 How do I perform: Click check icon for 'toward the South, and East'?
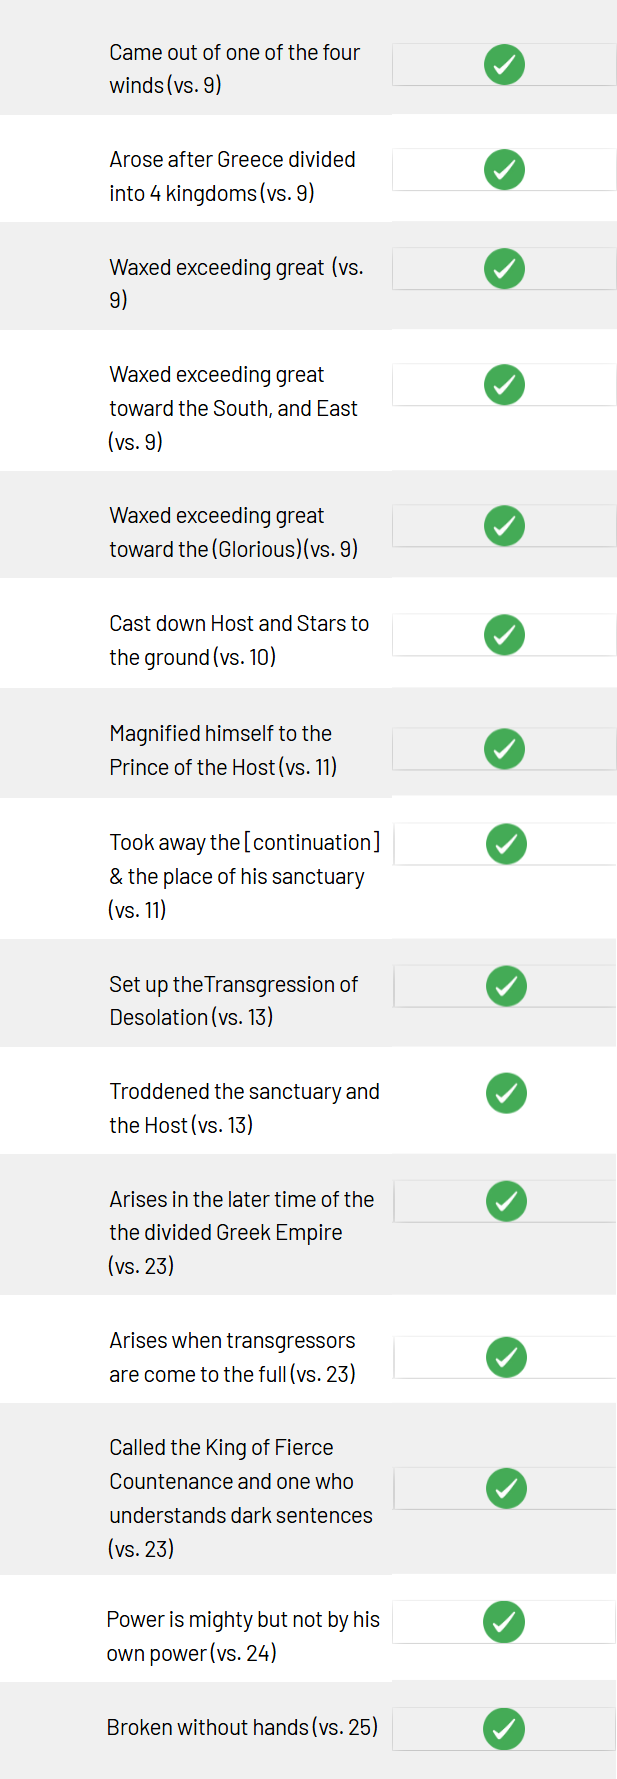(x=504, y=384)
